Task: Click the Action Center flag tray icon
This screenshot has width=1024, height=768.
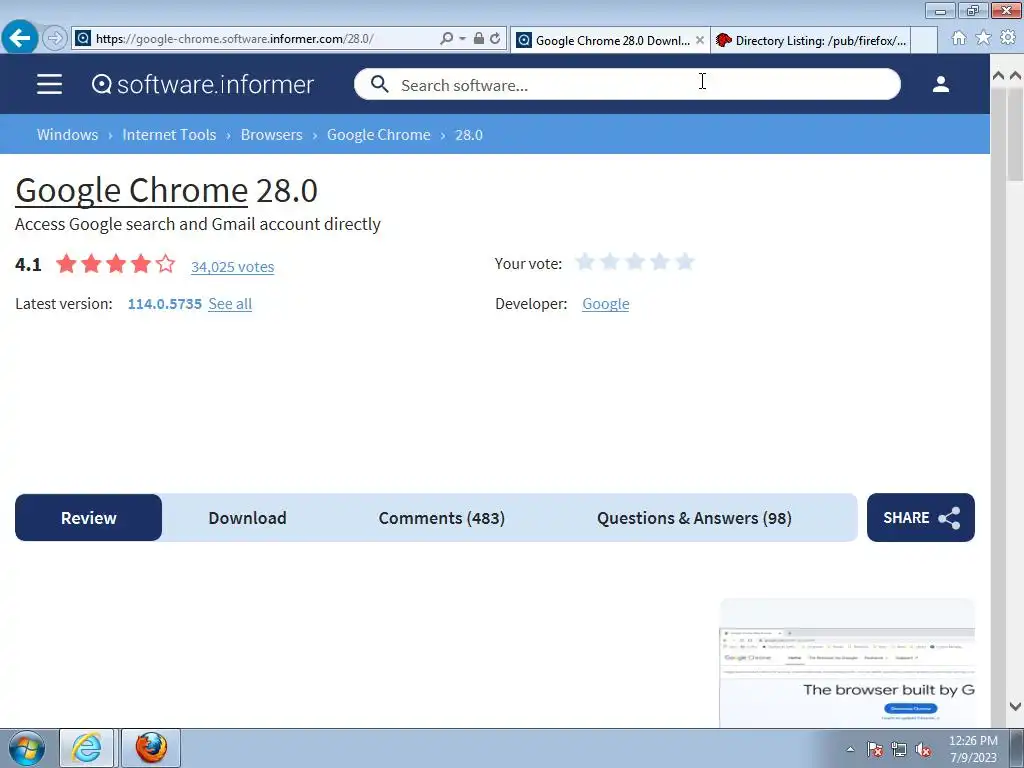Action: pyautogui.click(x=875, y=749)
